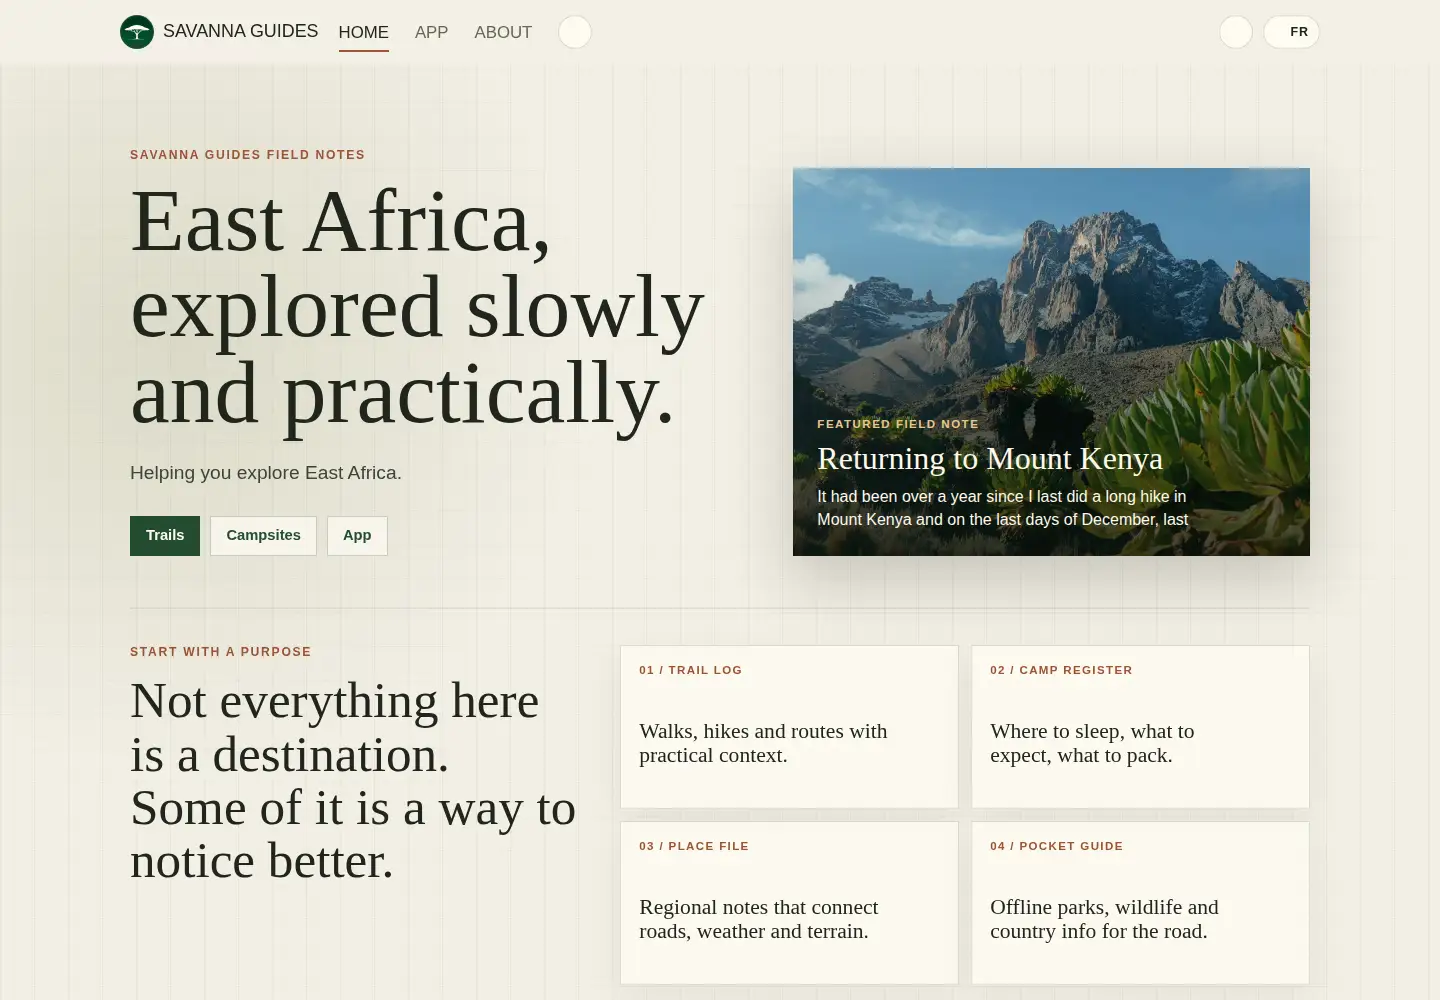Go to the ABOUT page
Image resolution: width=1440 pixels, height=1000 pixels.
pyautogui.click(x=503, y=32)
